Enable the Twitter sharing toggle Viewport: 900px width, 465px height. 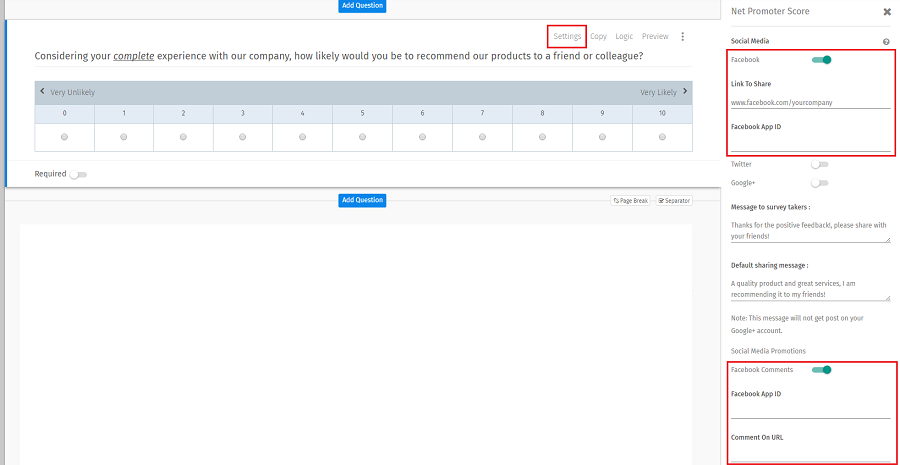pyautogui.click(x=819, y=164)
